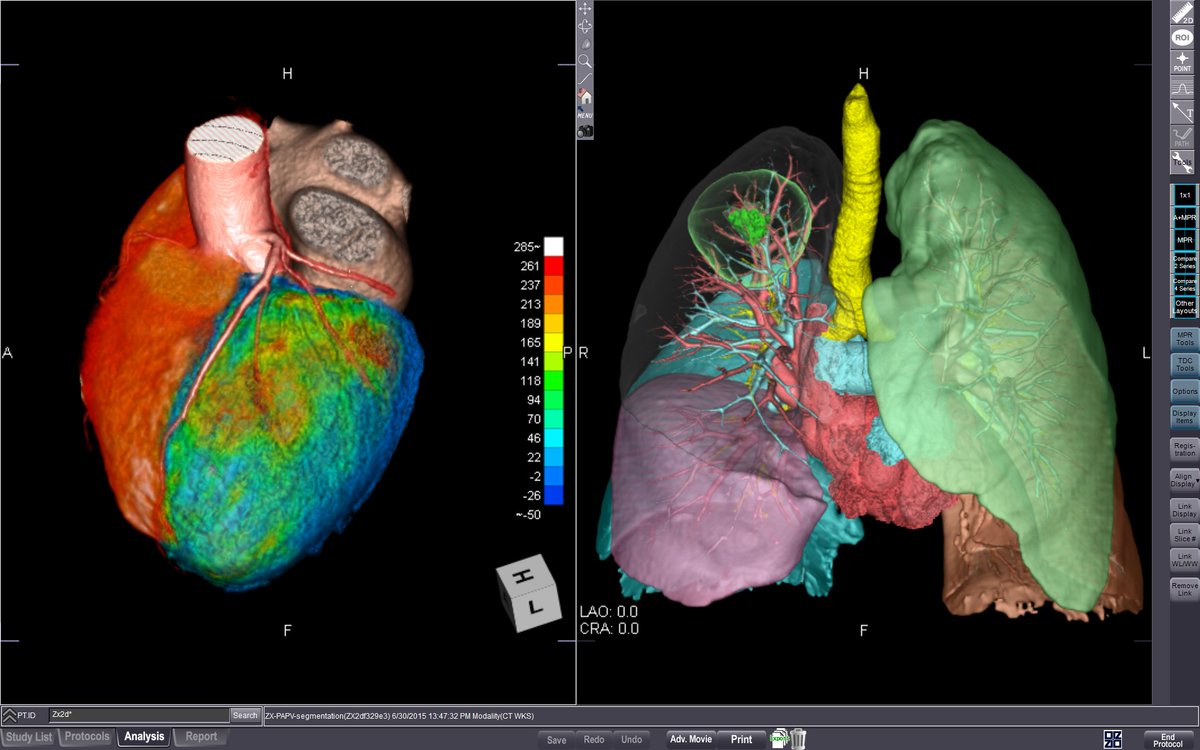Select Compare 4 Series layout
Image resolution: width=1200 pixels, height=750 pixels.
(1184, 285)
